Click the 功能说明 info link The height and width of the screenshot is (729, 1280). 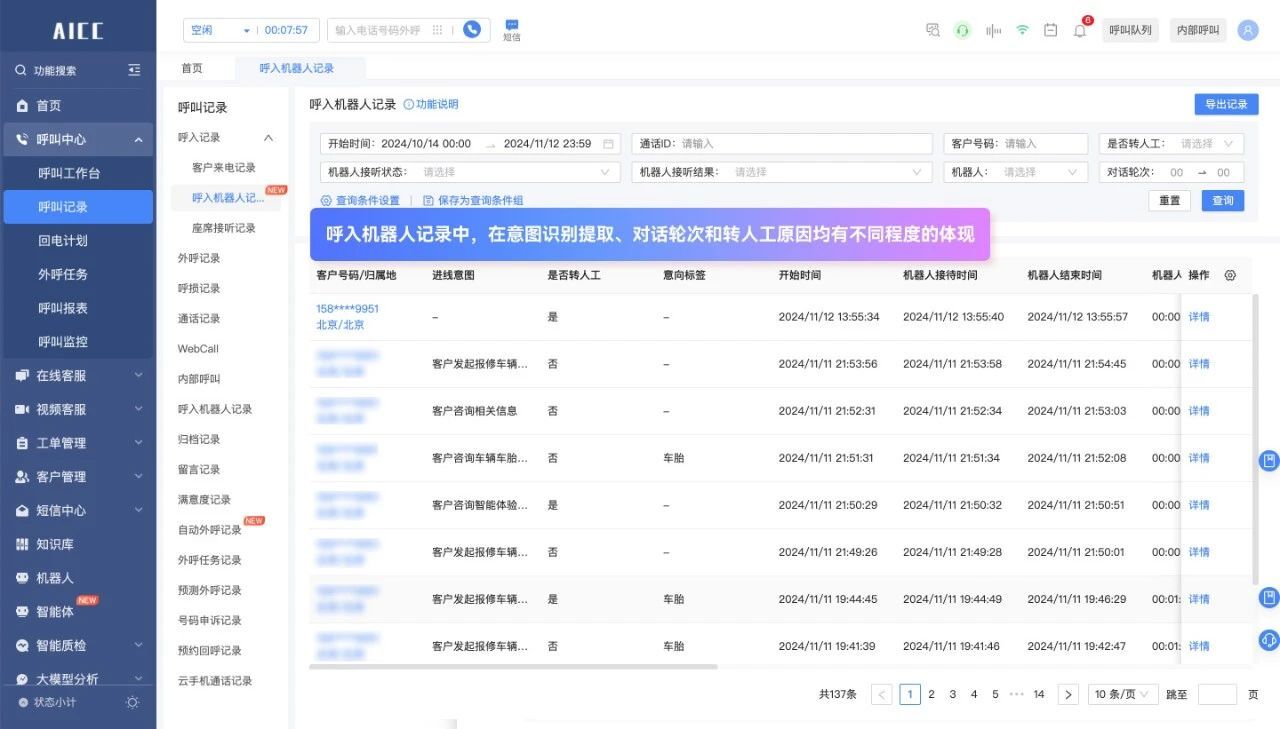[431, 104]
